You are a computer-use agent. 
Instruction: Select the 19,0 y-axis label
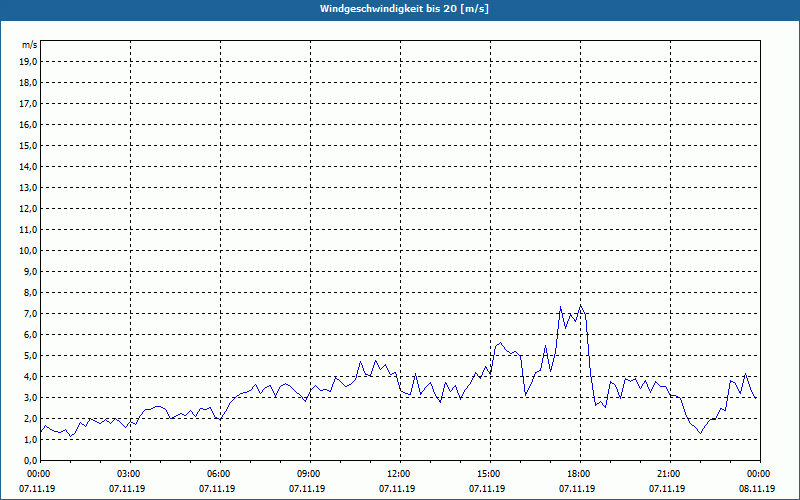28,62
